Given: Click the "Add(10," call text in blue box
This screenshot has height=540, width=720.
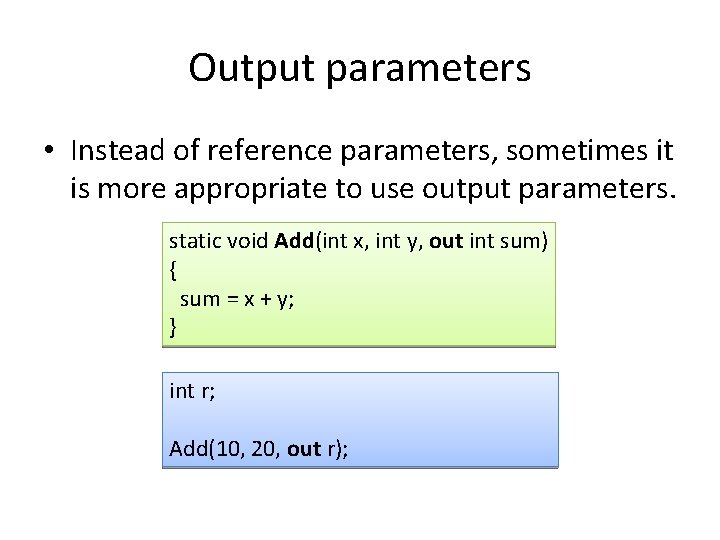Looking at the screenshot, I should tap(202, 449).
